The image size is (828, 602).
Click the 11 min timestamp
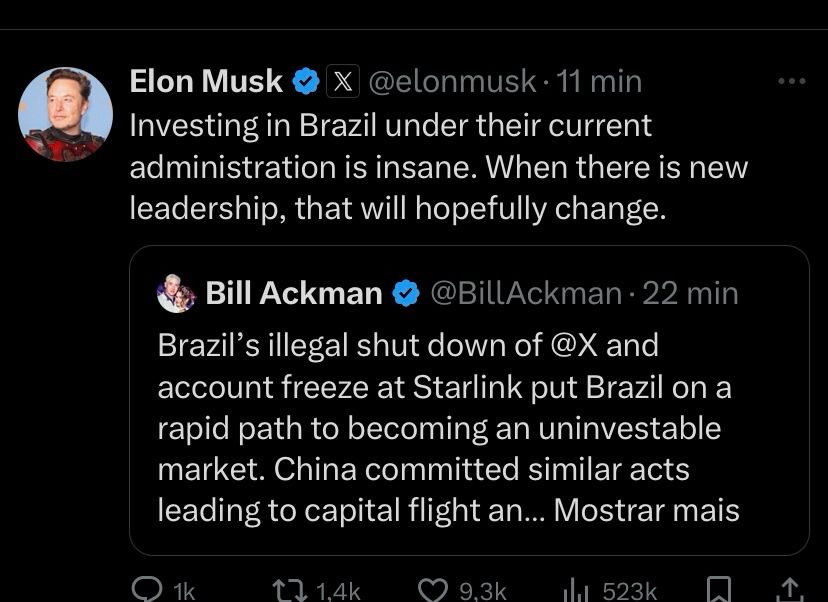coord(600,82)
